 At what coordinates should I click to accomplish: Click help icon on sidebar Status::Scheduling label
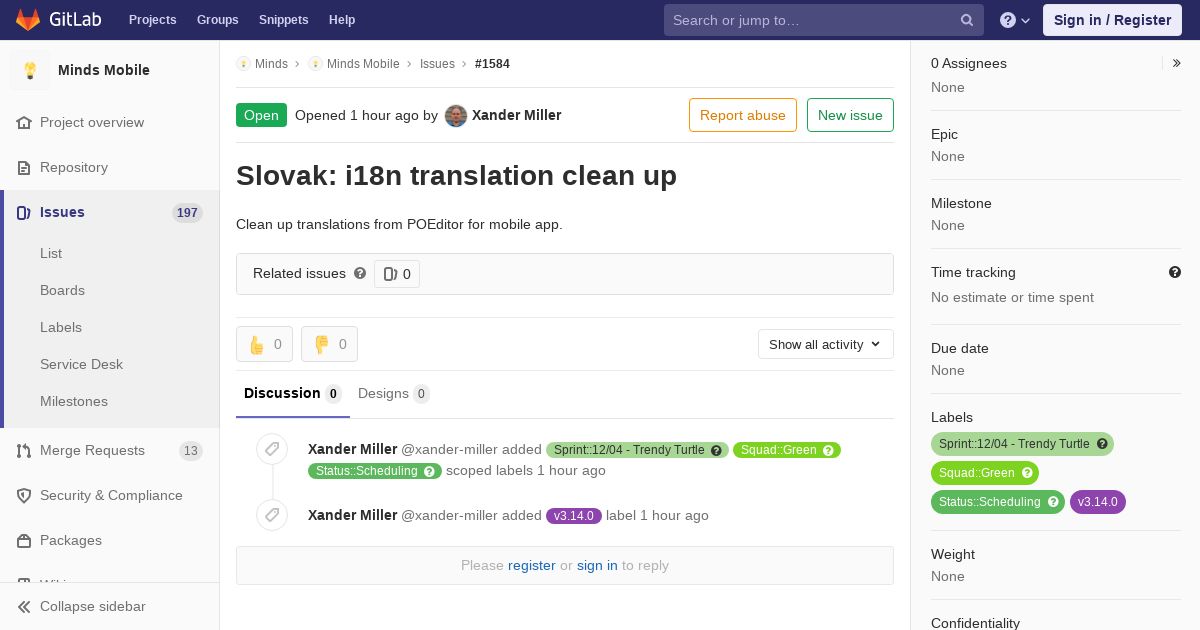(1053, 502)
